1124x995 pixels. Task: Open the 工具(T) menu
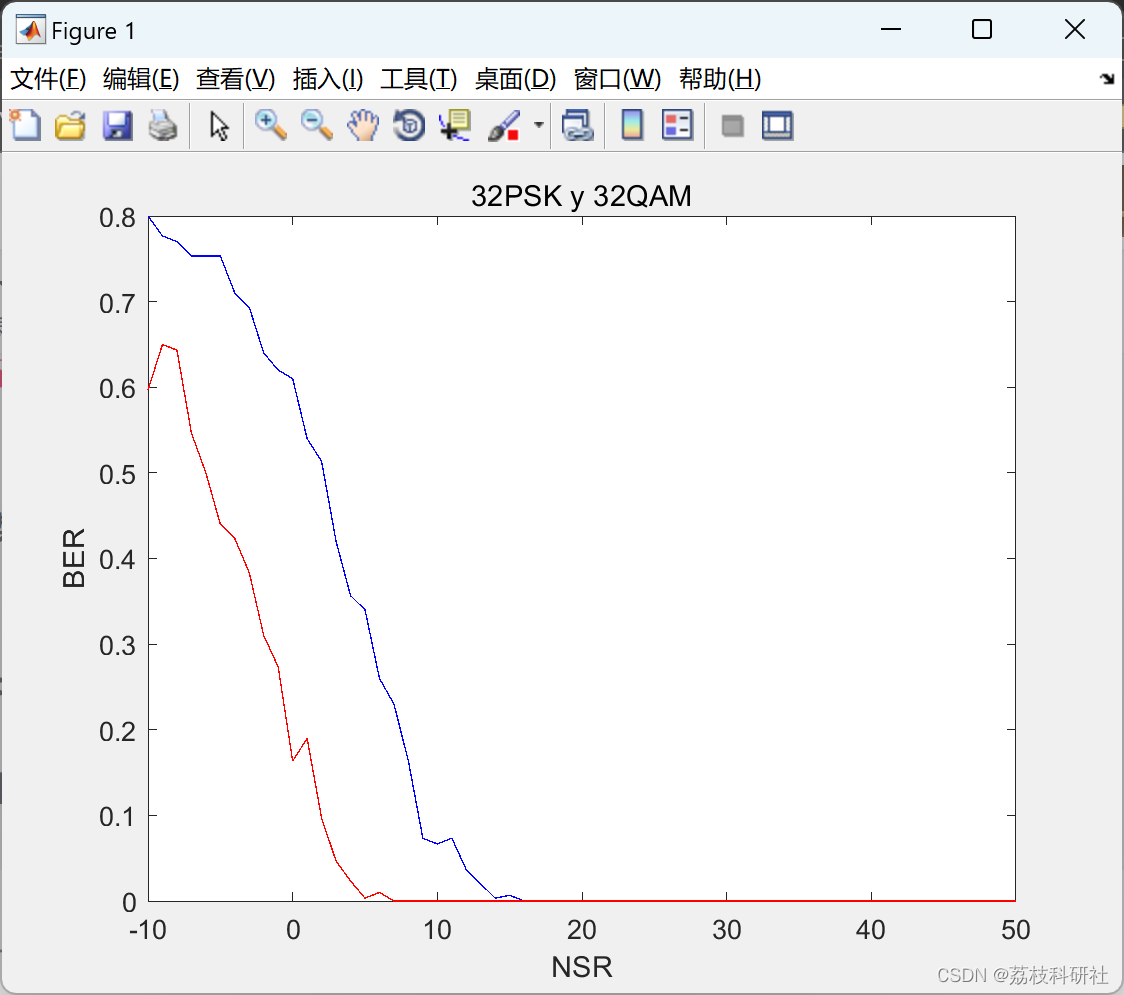point(418,79)
